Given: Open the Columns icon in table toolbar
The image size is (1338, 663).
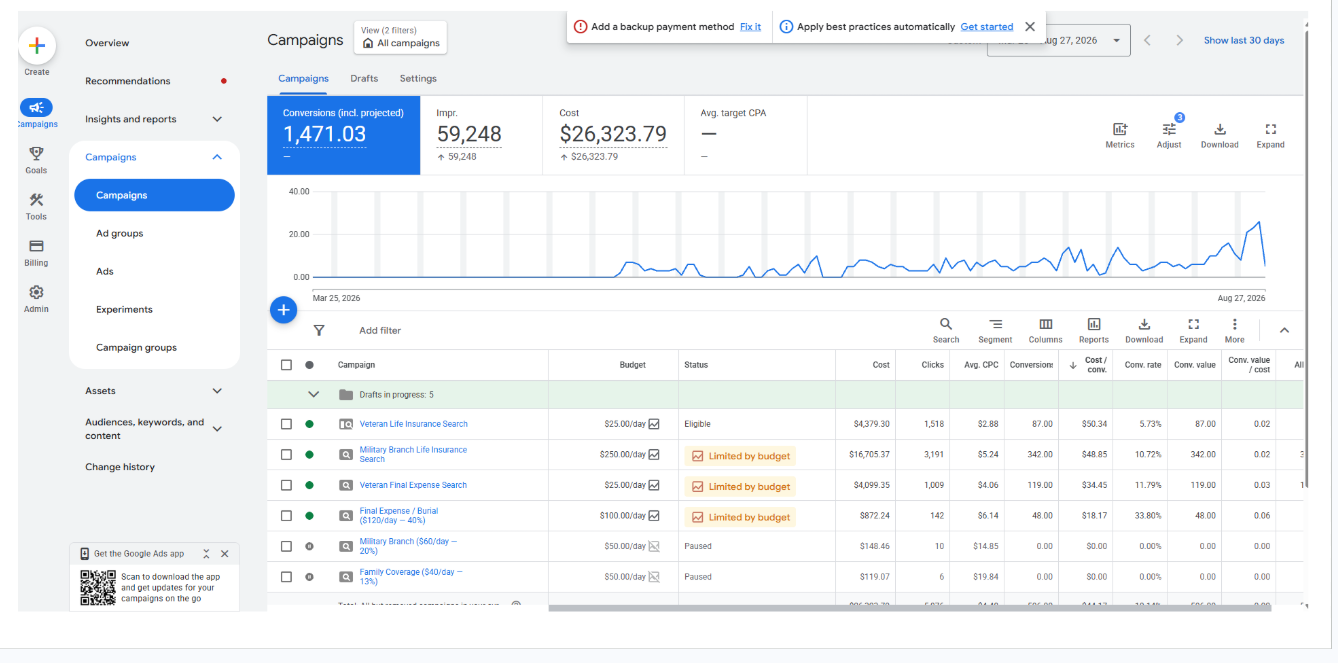Looking at the screenshot, I should point(1045,324).
